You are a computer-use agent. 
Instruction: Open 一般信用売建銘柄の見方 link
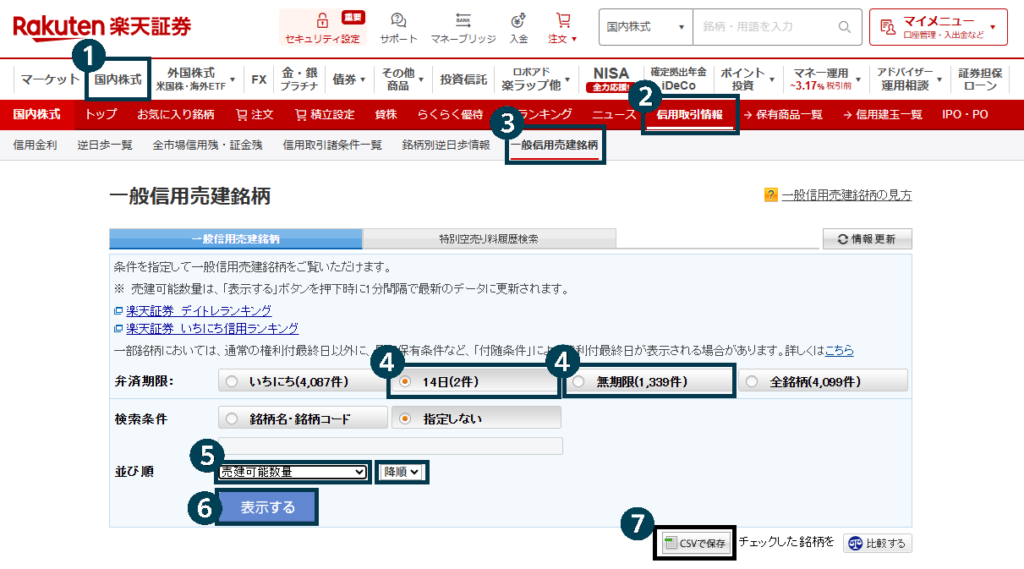click(x=846, y=195)
